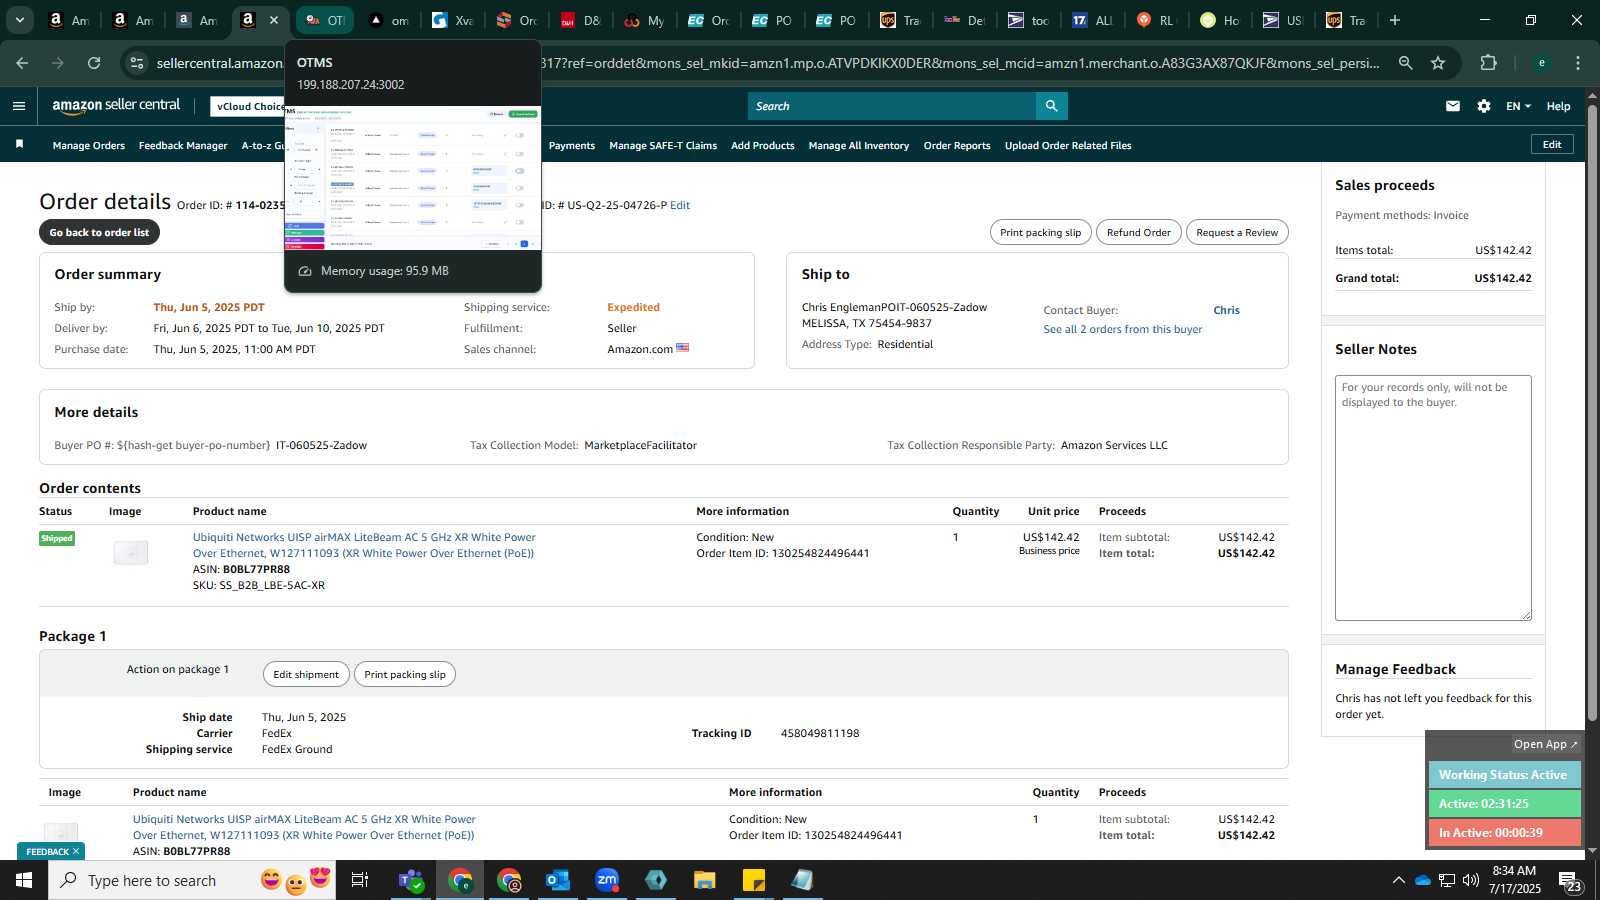Viewport: 1600px width, 900px height.
Task: Click Open App in the status widget
Action: (1545, 744)
